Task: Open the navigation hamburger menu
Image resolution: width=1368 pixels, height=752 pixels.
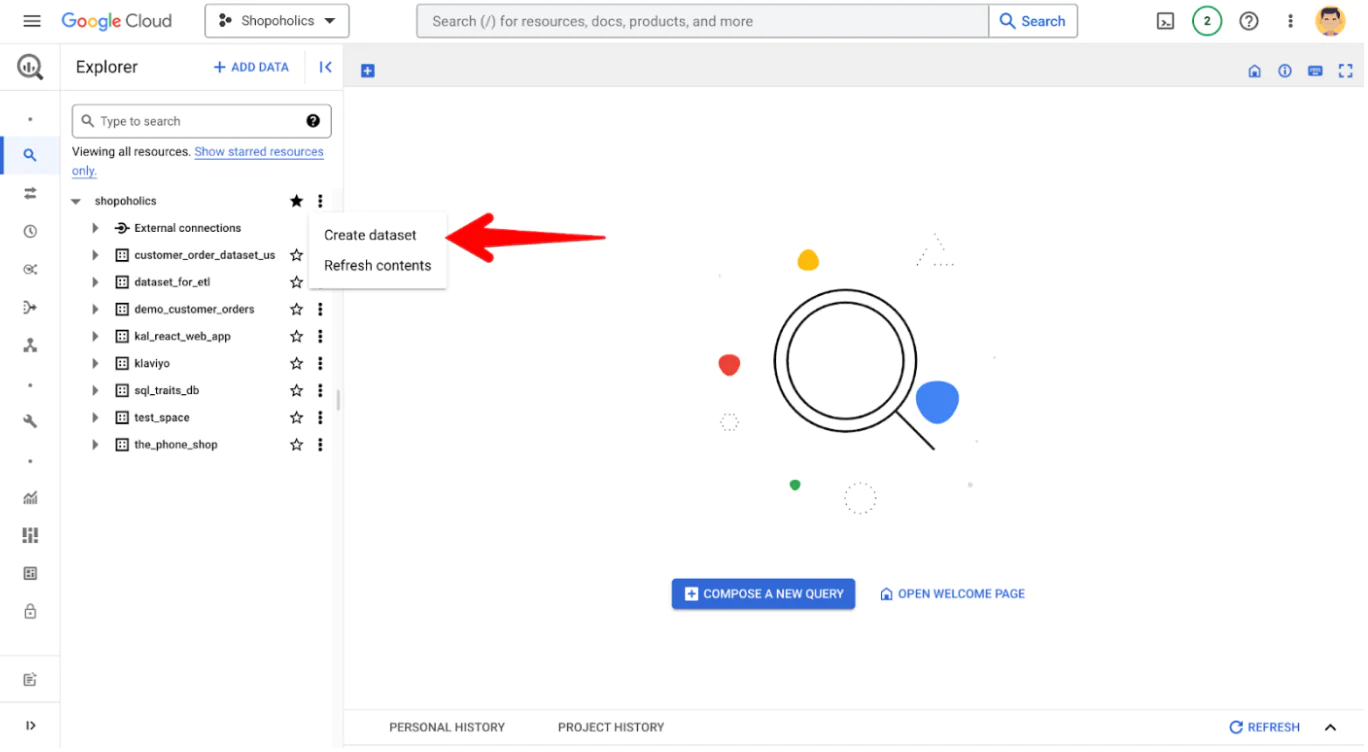Action: click(30, 20)
